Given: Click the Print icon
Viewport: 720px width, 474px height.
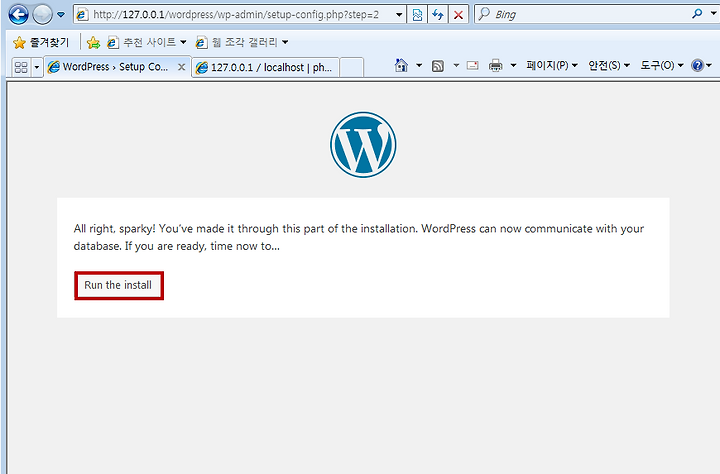Looking at the screenshot, I should tap(495, 66).
